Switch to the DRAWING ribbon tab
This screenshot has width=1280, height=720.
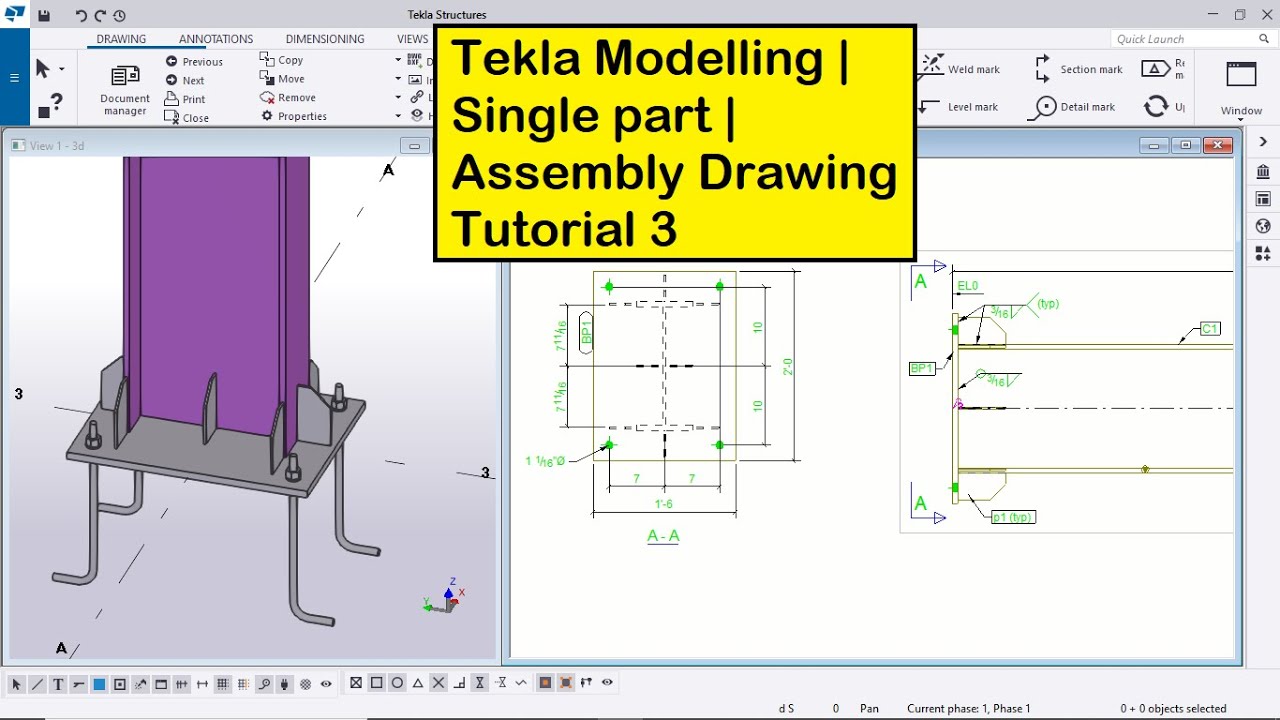pos(121,39)
